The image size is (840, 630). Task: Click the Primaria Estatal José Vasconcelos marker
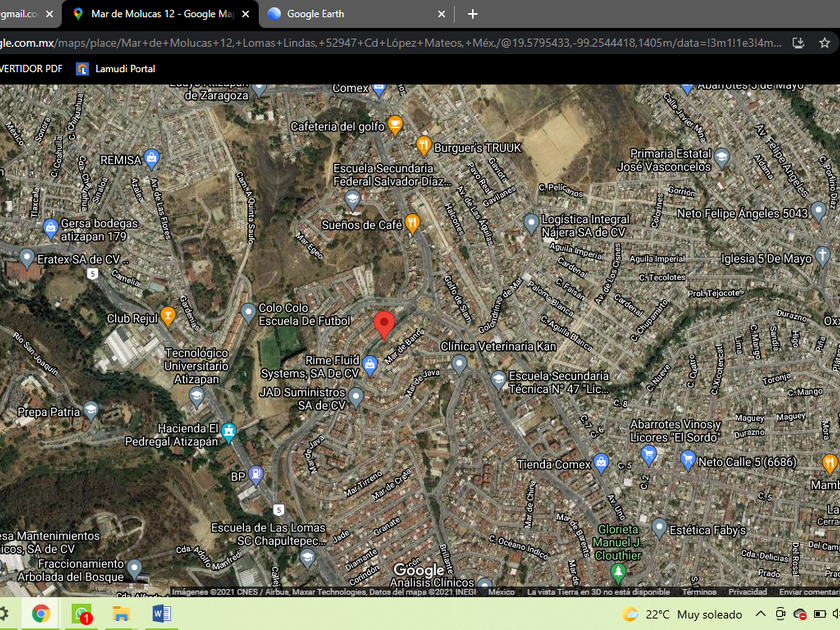[722, 158]
